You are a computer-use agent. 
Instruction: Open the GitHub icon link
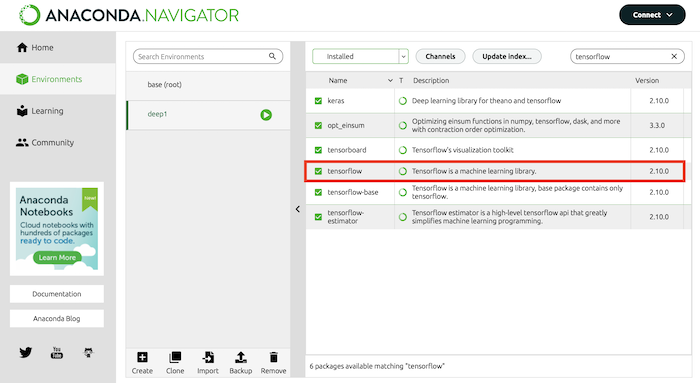coord(88,353)
